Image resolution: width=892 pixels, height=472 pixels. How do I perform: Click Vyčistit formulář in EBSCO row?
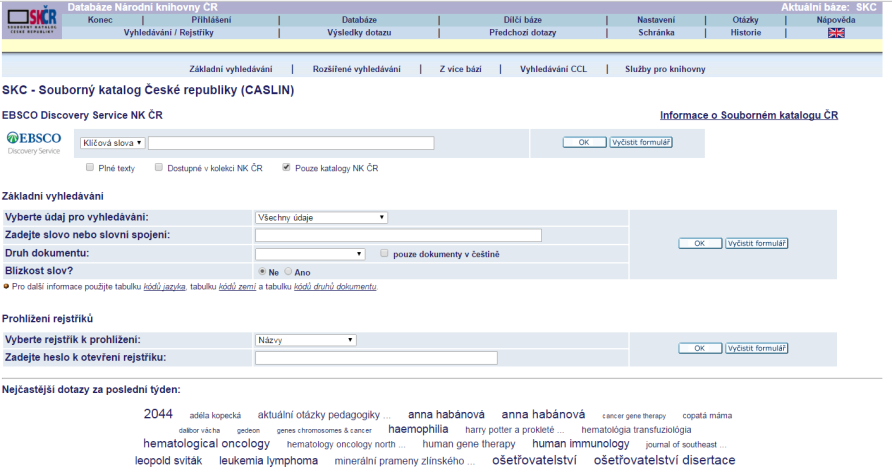(641, 142)
